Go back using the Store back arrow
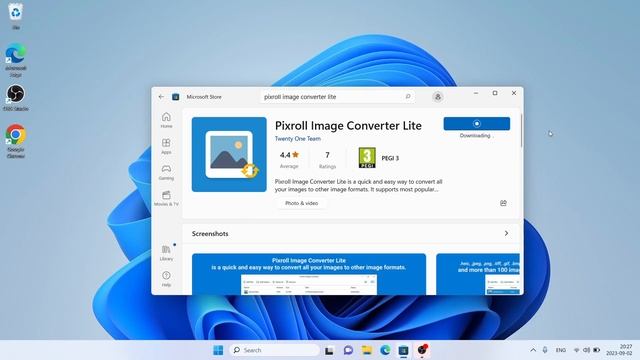Screen dimensions: 640x360 tap(161, 97)
